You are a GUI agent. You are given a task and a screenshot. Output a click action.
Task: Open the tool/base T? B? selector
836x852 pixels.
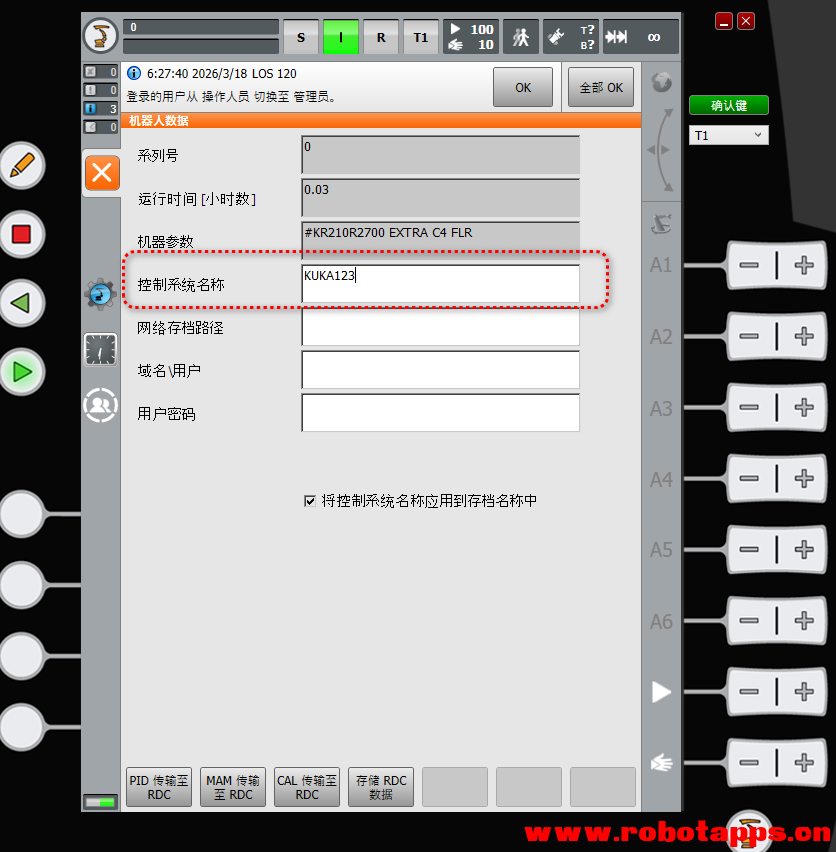click(x=571, y=37)
